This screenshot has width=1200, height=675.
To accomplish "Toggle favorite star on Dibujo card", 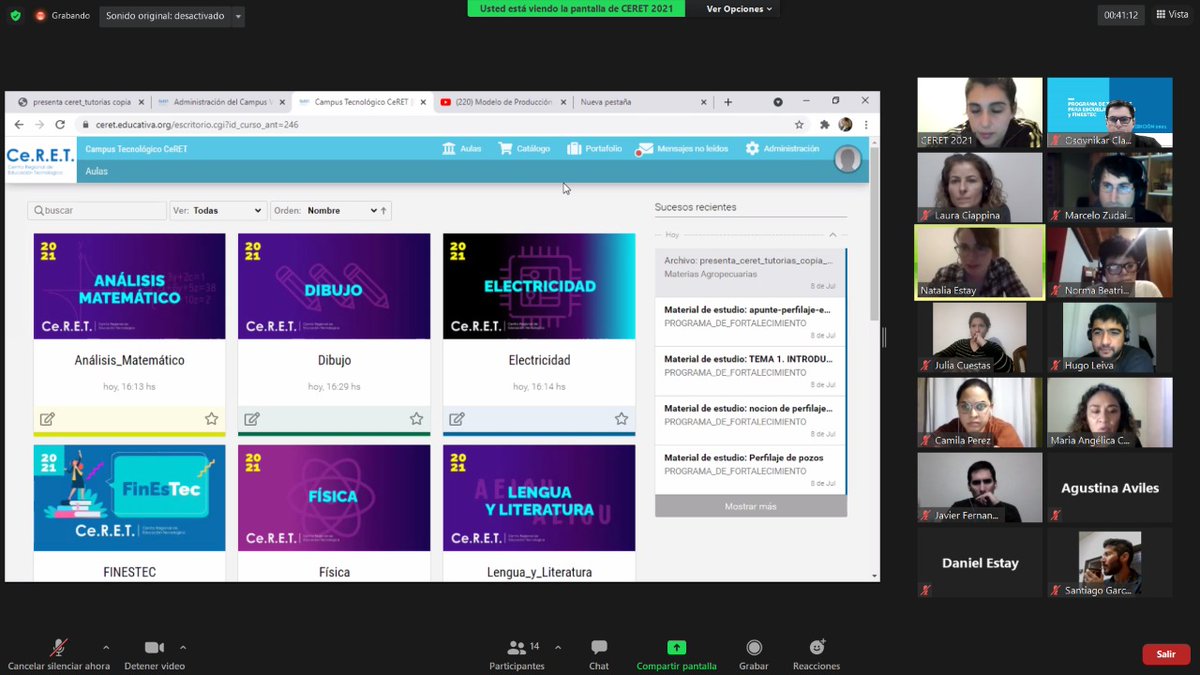I will pyautogui.click(x=416, y=419).
